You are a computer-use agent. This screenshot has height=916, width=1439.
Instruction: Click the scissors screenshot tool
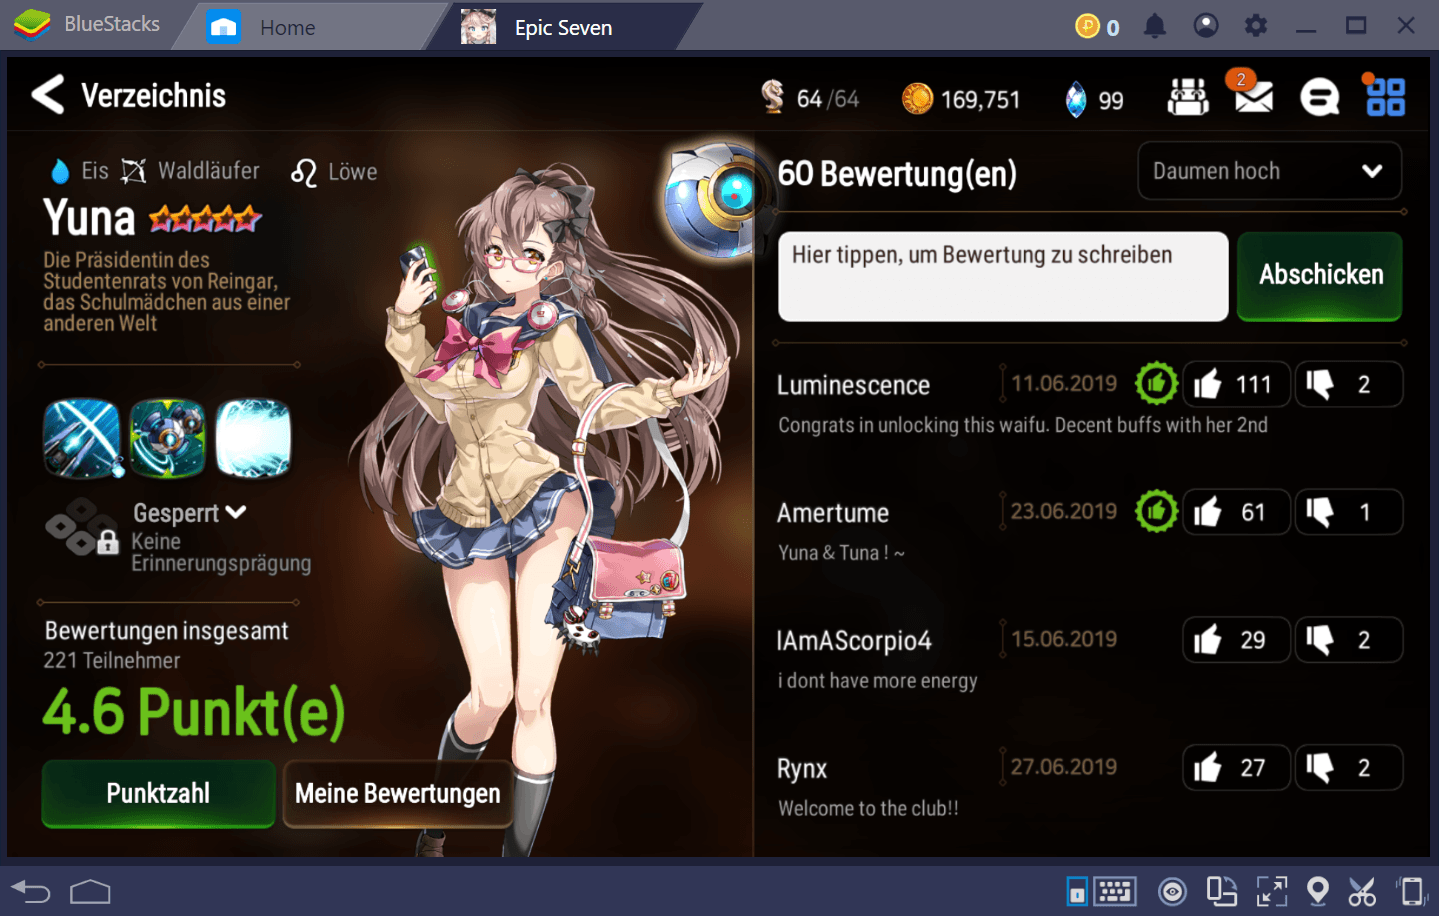(x=1362, y=891)
